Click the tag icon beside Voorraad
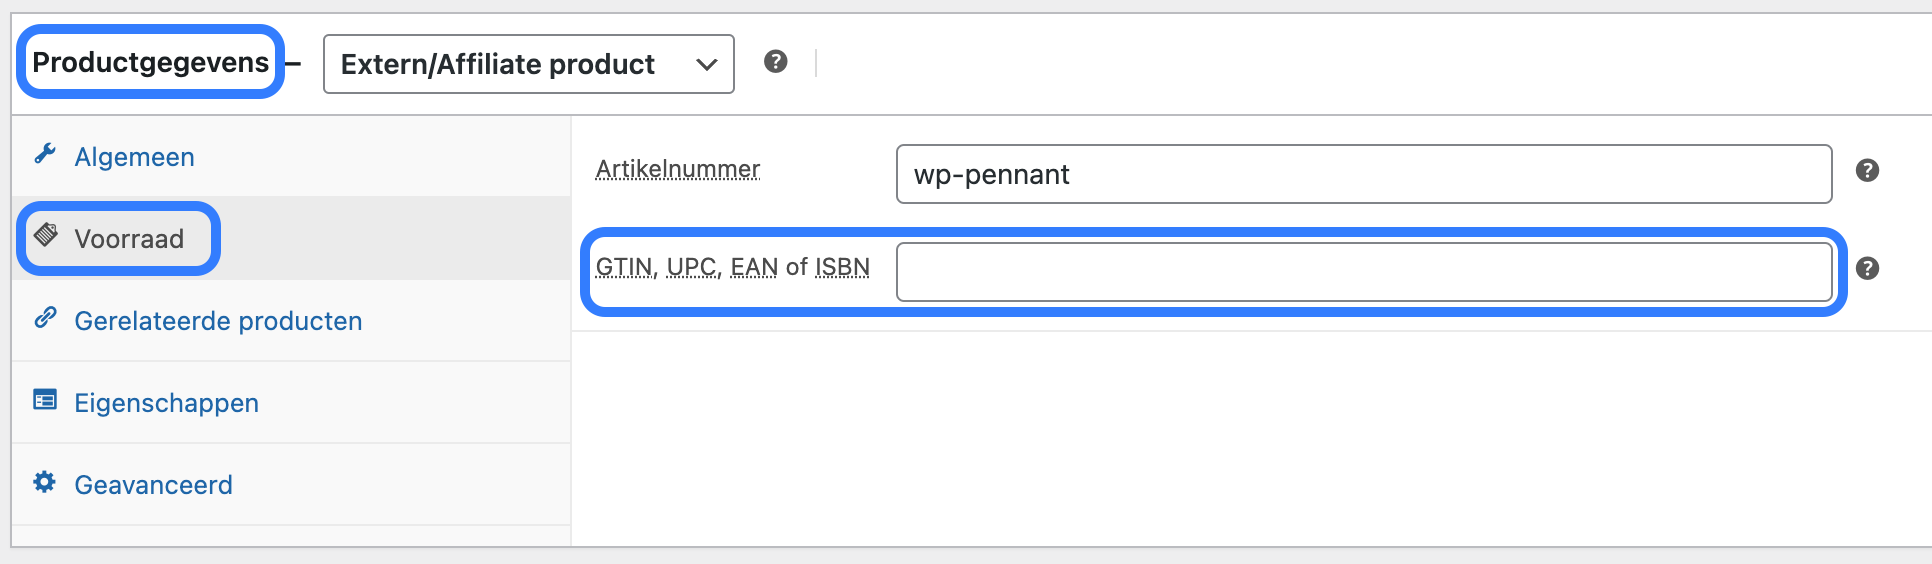The width and height of the screenshot is (1932, 564). [46, 235]
